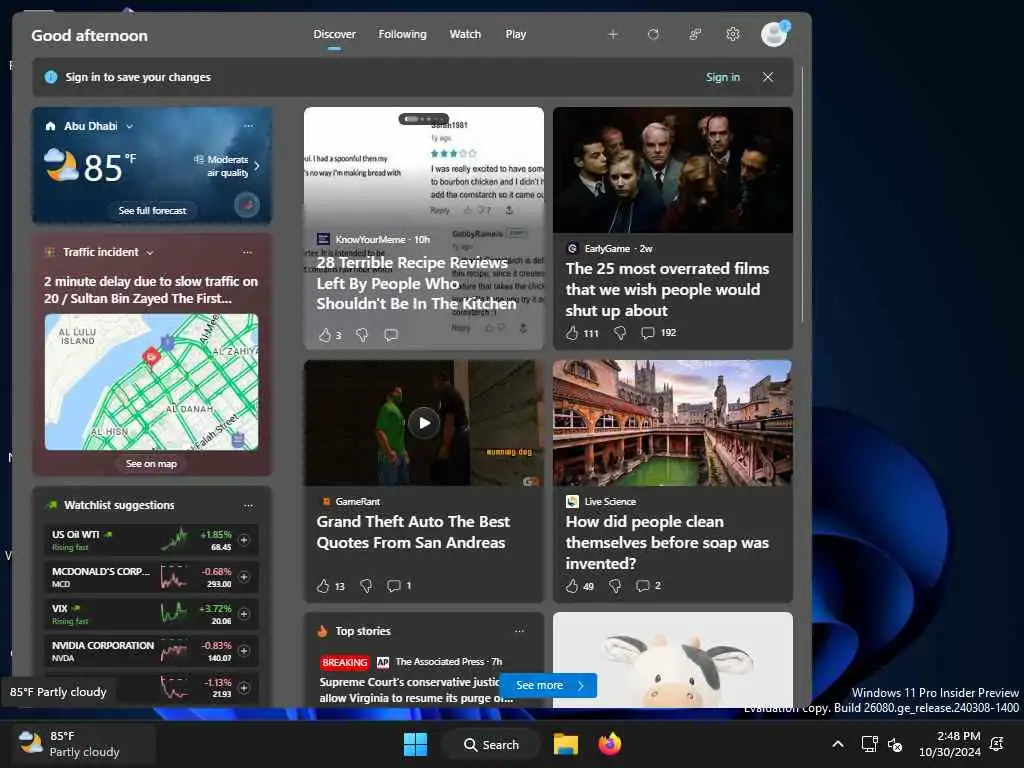
Task: Open the Watchlist suggestions three-dot menu
Action: click(248, 505)
